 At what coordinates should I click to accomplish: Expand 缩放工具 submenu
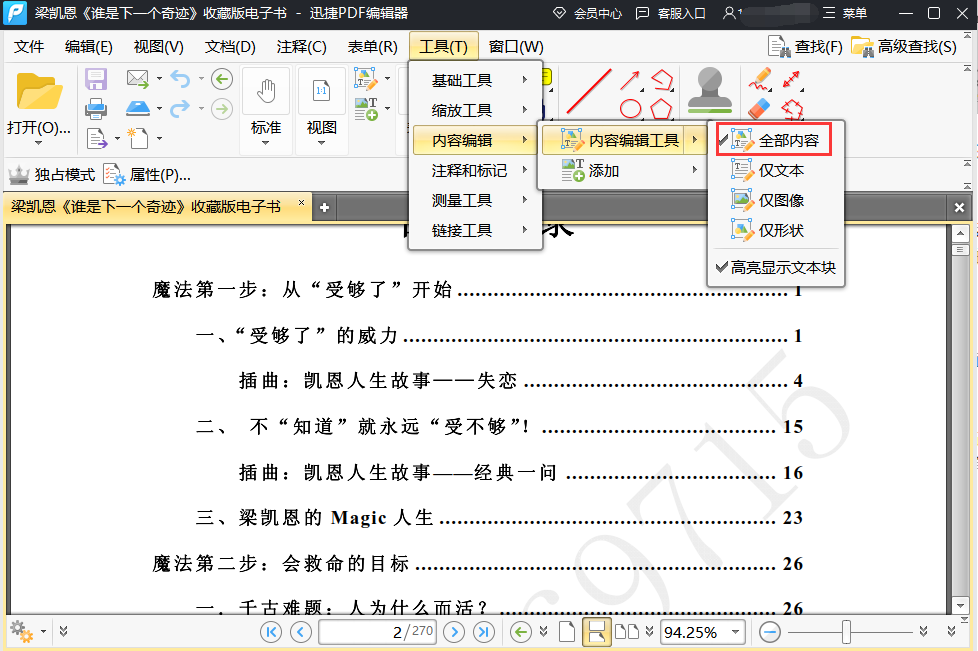pos(475,110)
